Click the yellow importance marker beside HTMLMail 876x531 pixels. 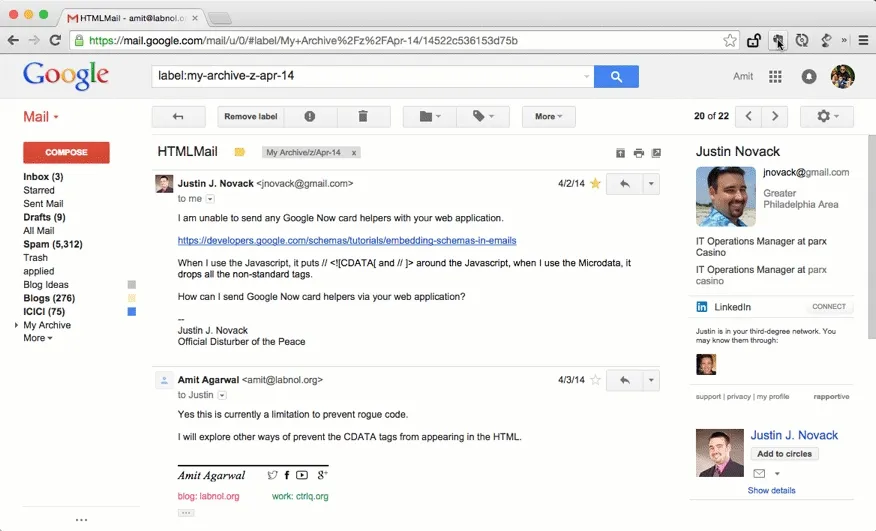coord(240,152)
